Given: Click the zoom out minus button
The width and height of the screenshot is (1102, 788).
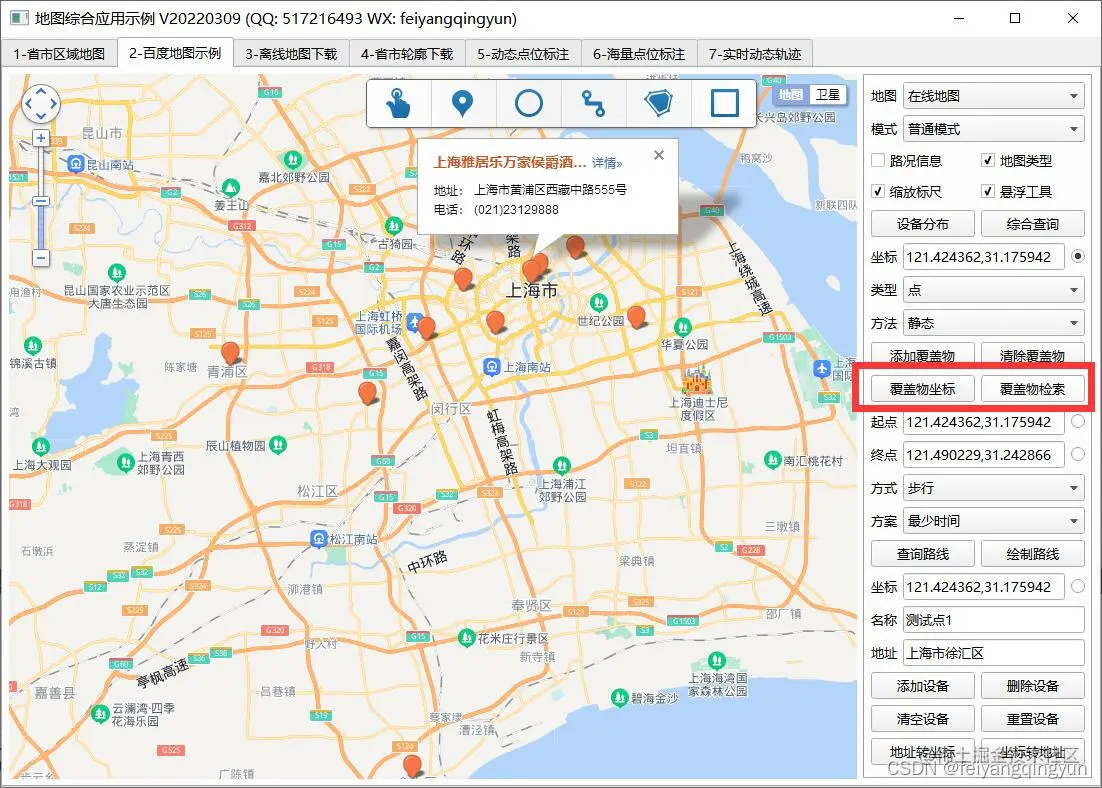Looking at the screenshot, I should (41, 258).
